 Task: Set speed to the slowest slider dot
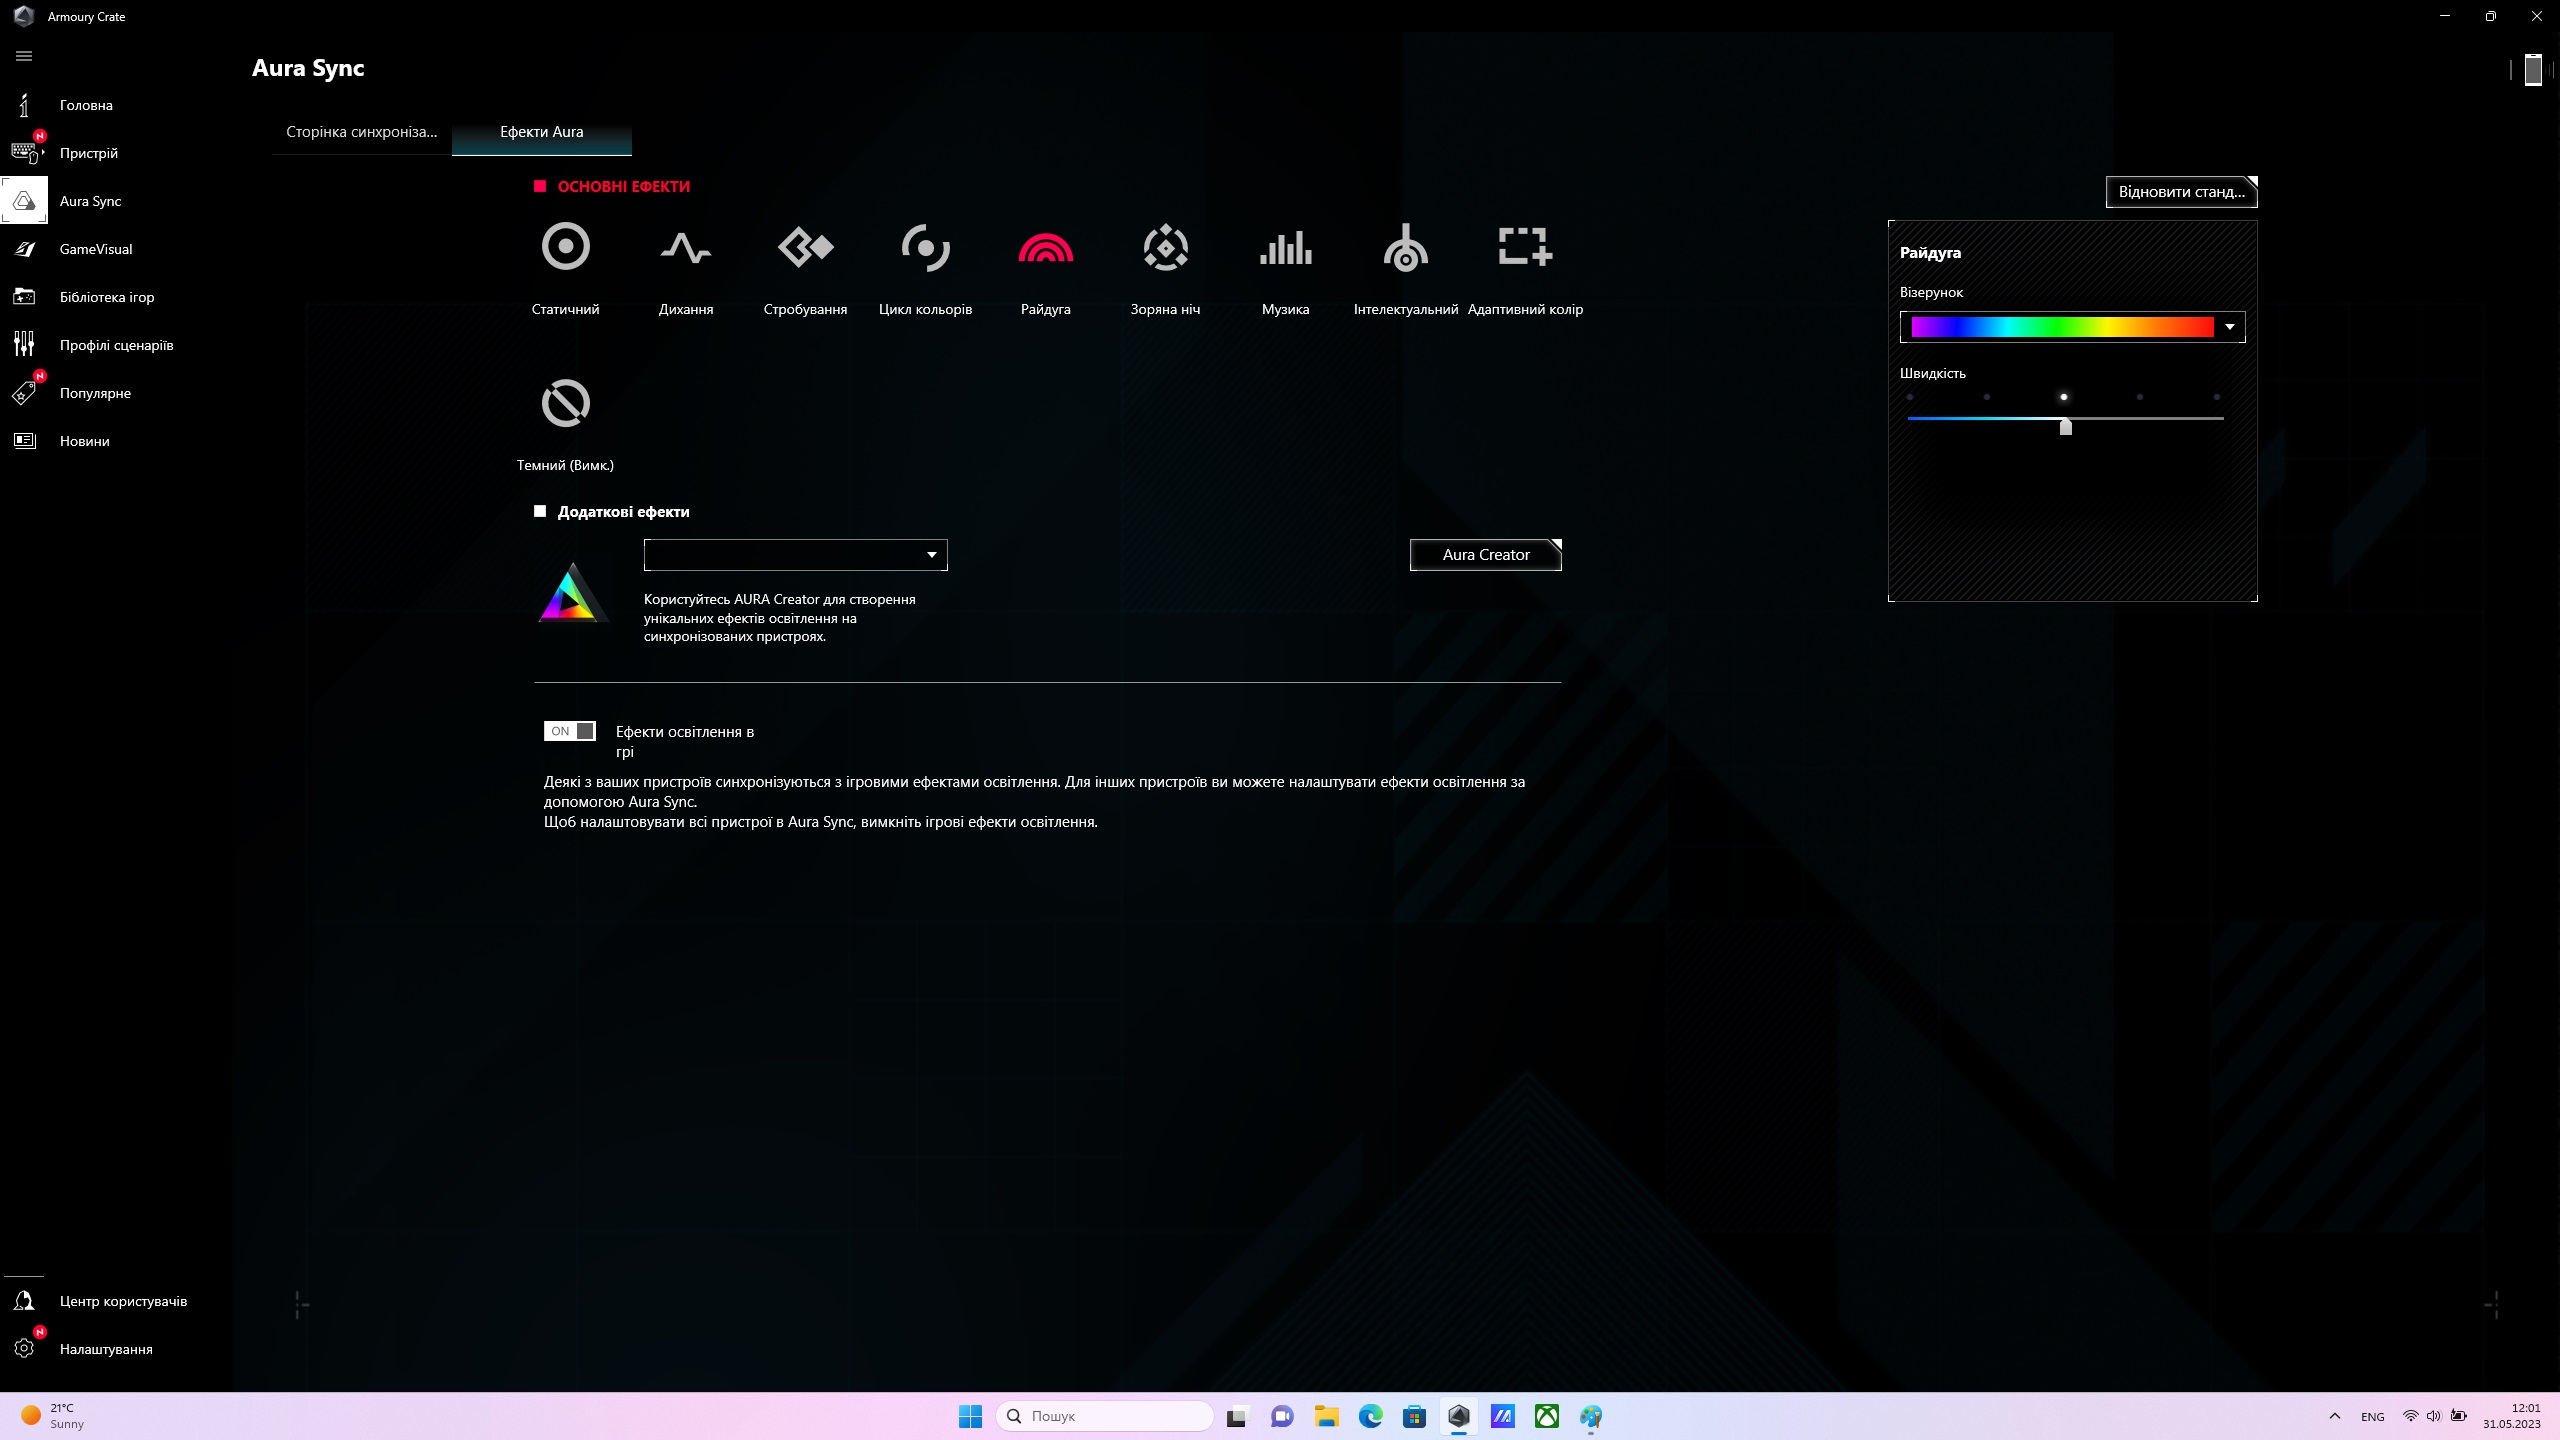click(x=1910, y=397)
